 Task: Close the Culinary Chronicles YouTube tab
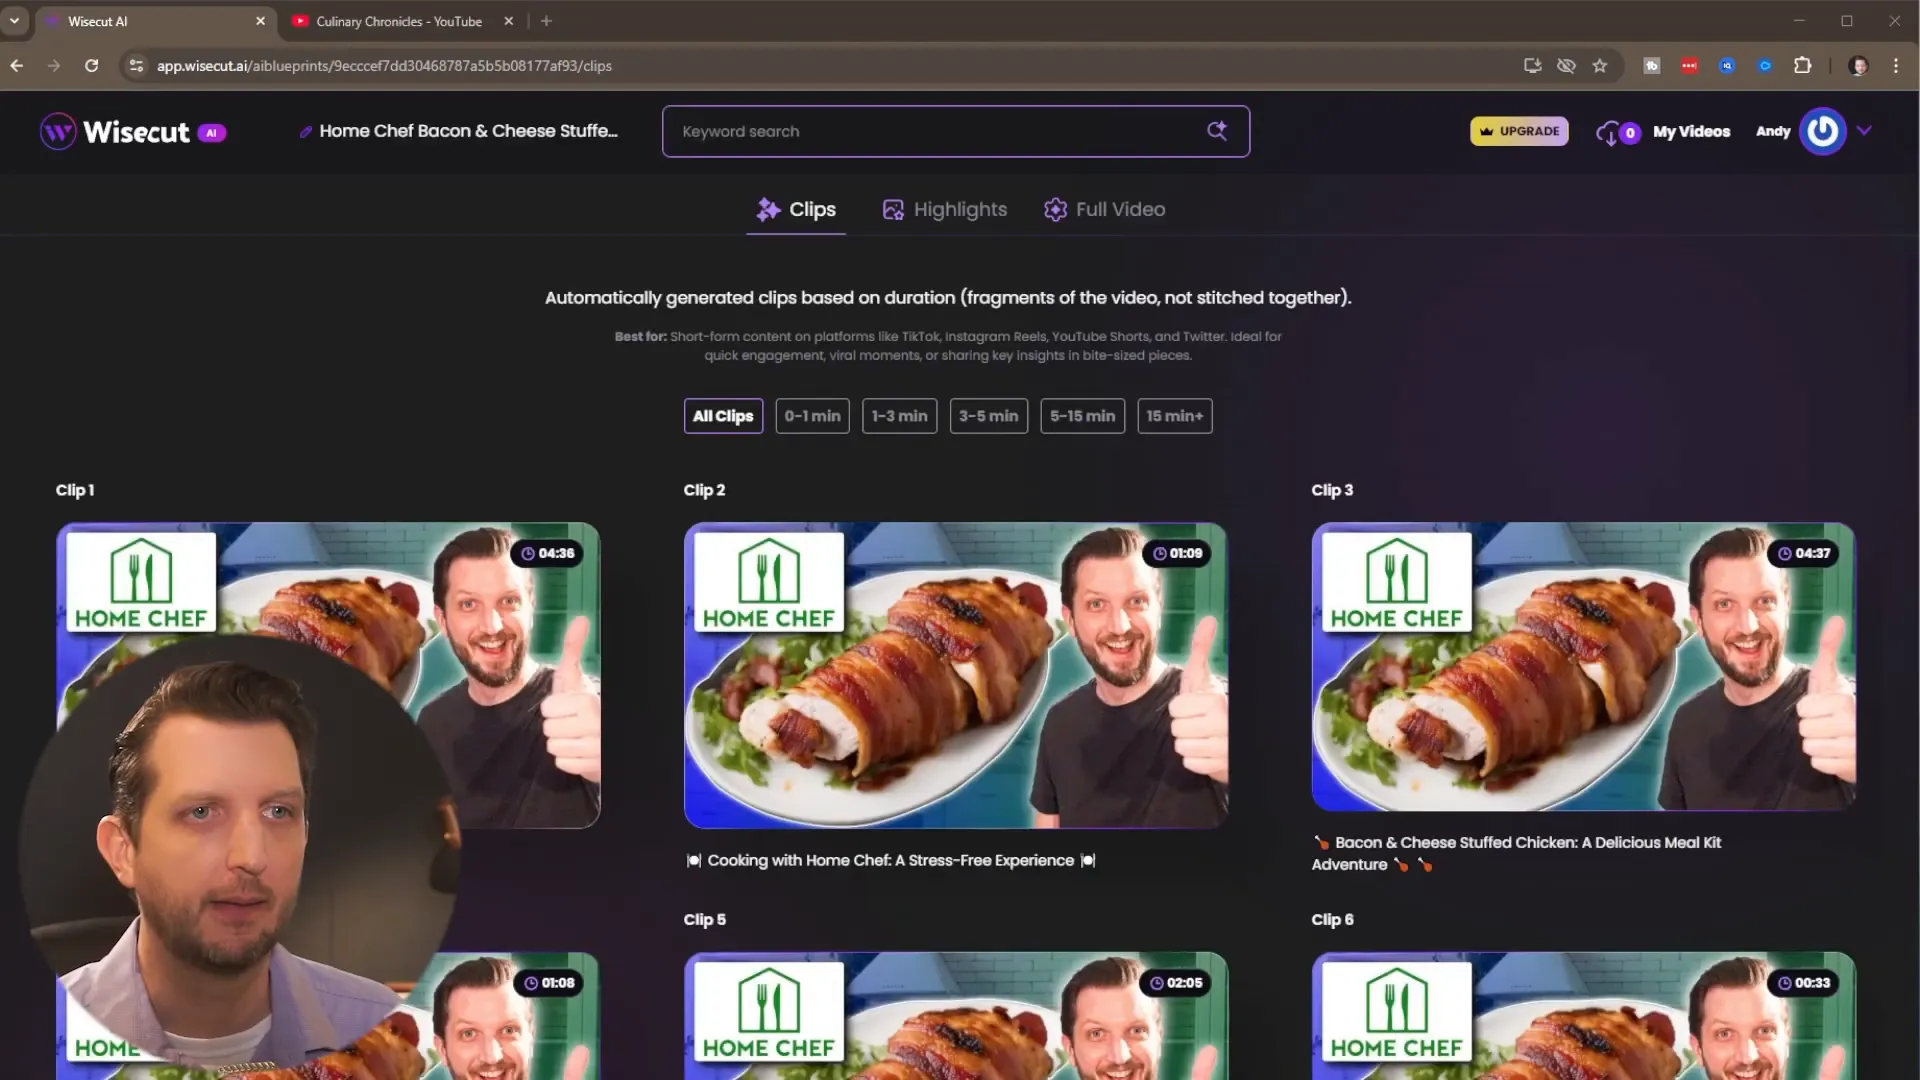pos(508,21)
